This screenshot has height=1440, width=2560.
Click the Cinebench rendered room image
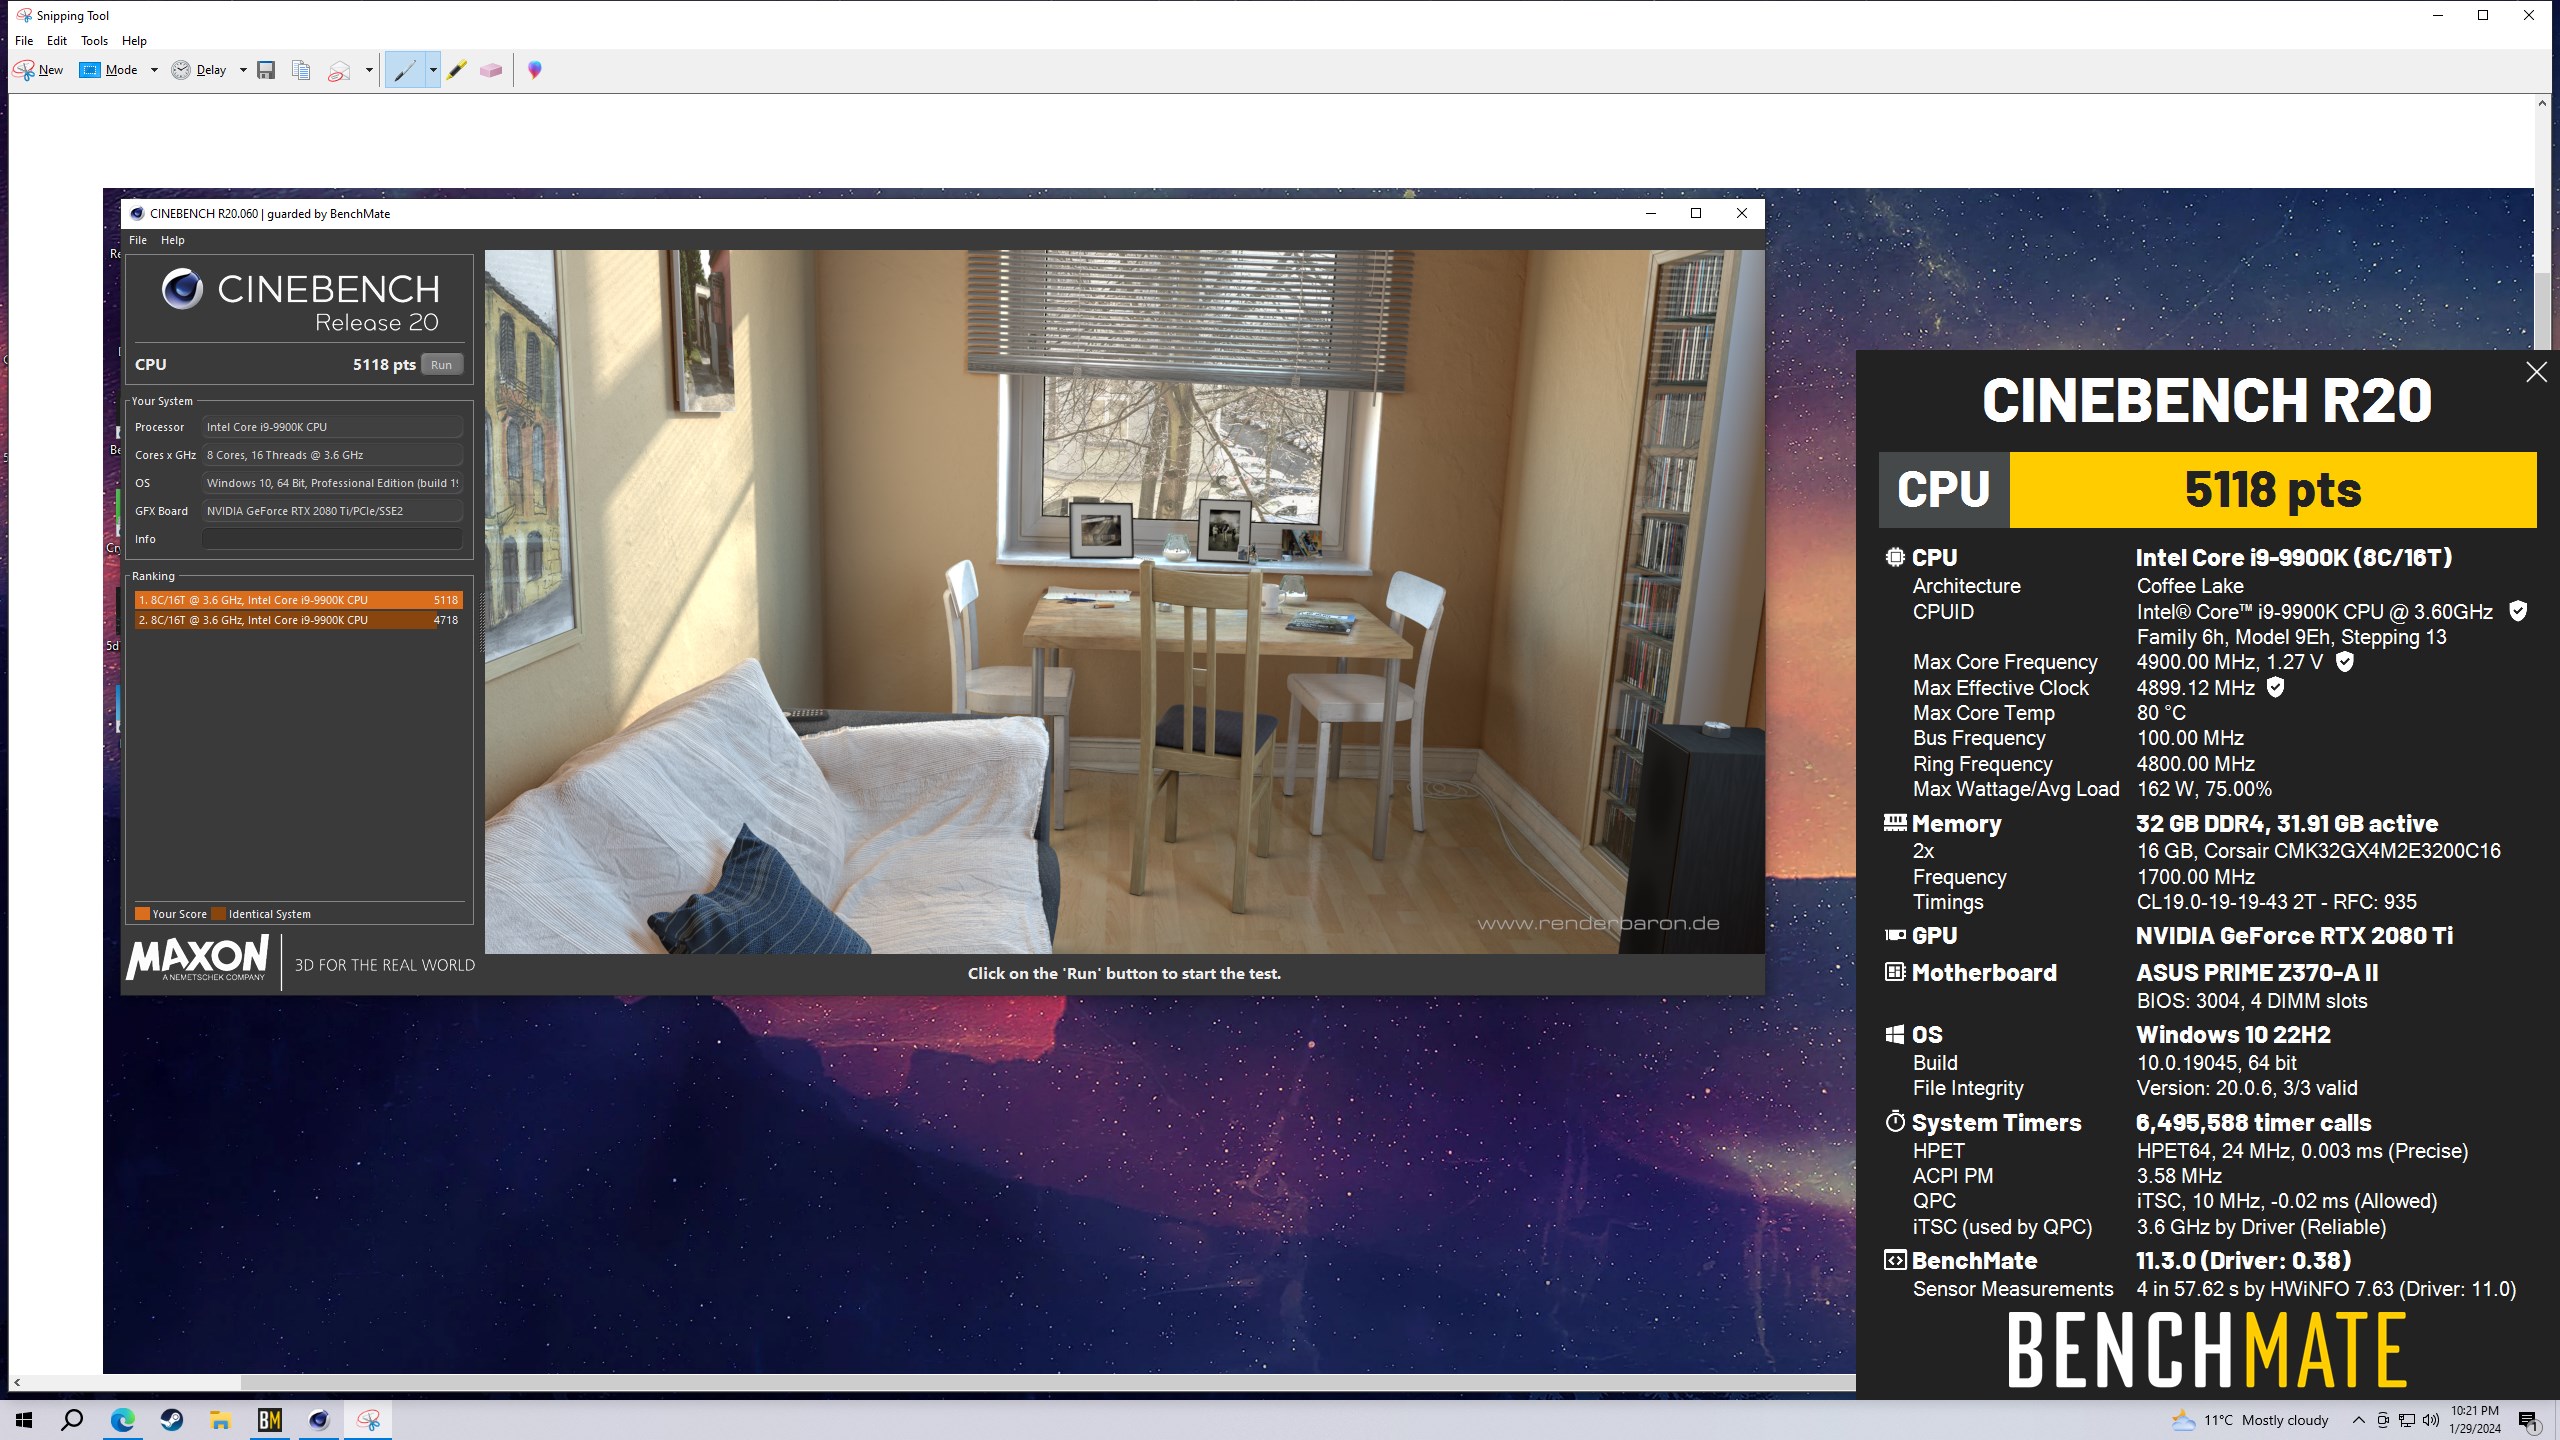pos(1124,601)
